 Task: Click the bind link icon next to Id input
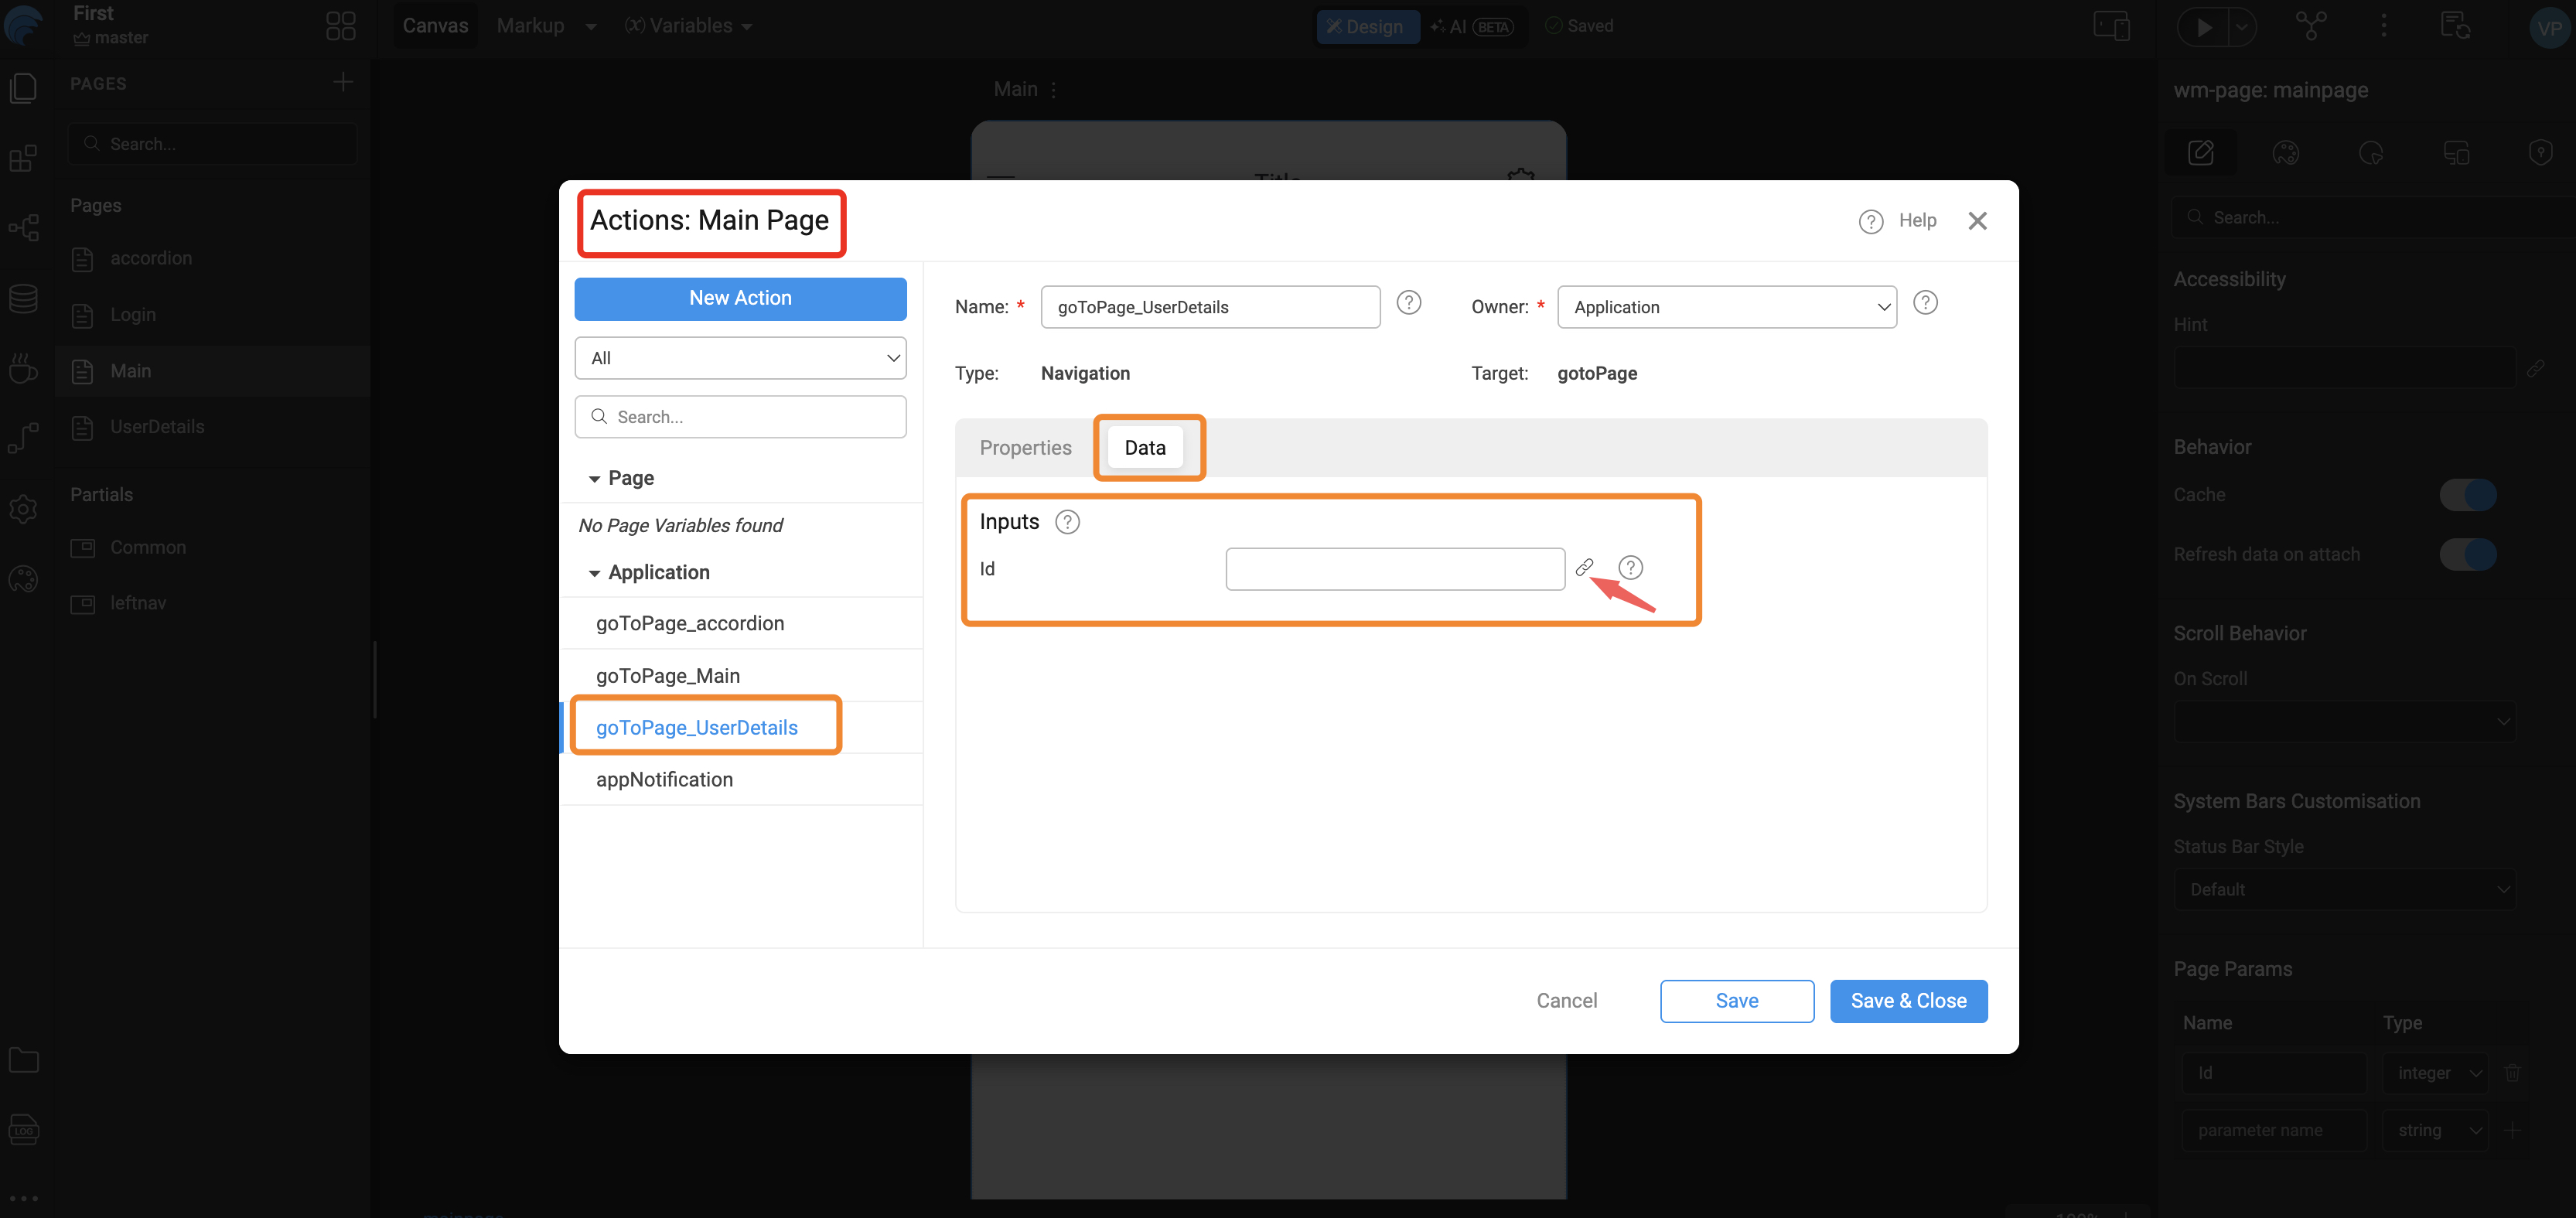point(1584,568)
